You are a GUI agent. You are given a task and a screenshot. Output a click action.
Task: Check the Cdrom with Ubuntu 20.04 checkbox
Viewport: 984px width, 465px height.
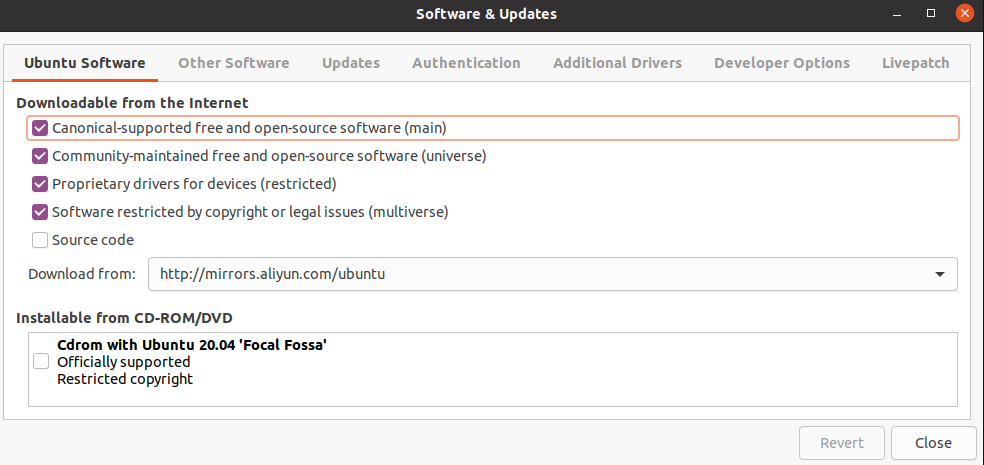click(x=41, y=361)
